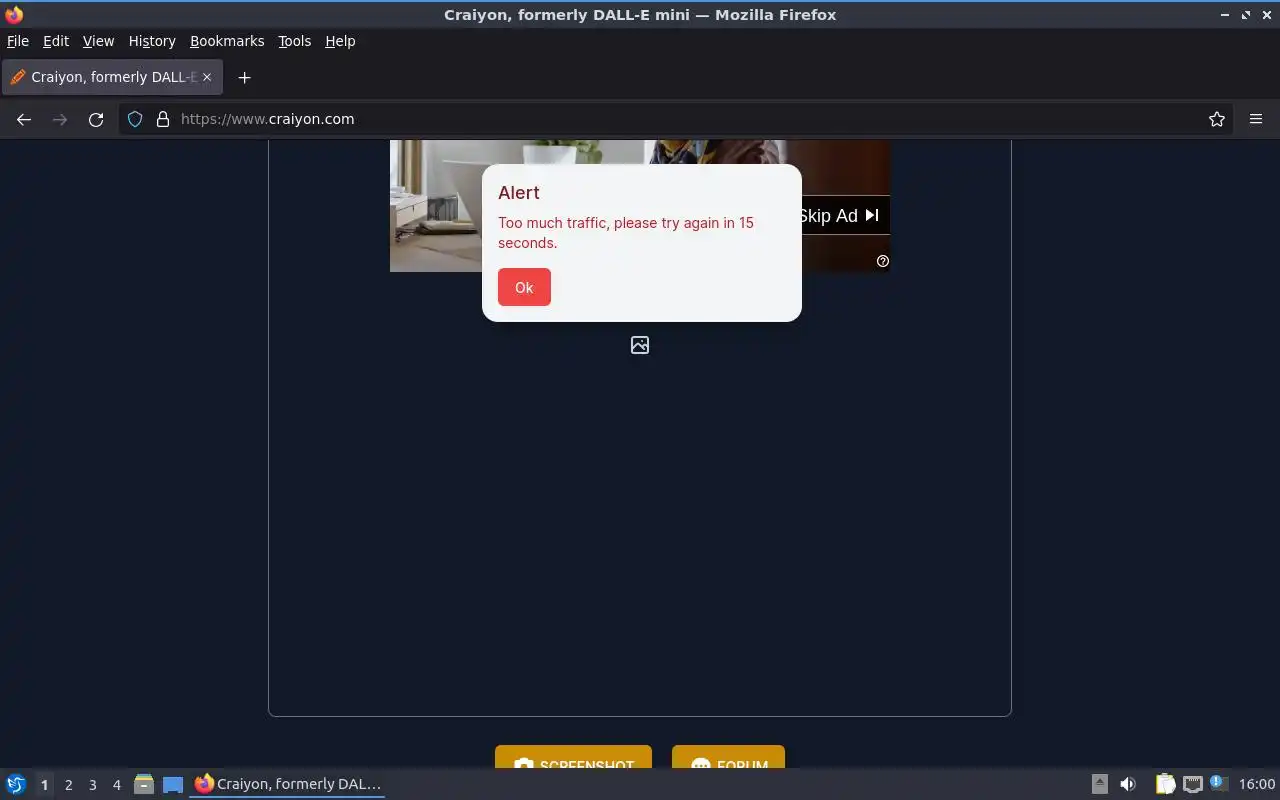This screenshot has height=800, width=1280.
Task: Open the Edit menu
Action: (x=56, y=41)
